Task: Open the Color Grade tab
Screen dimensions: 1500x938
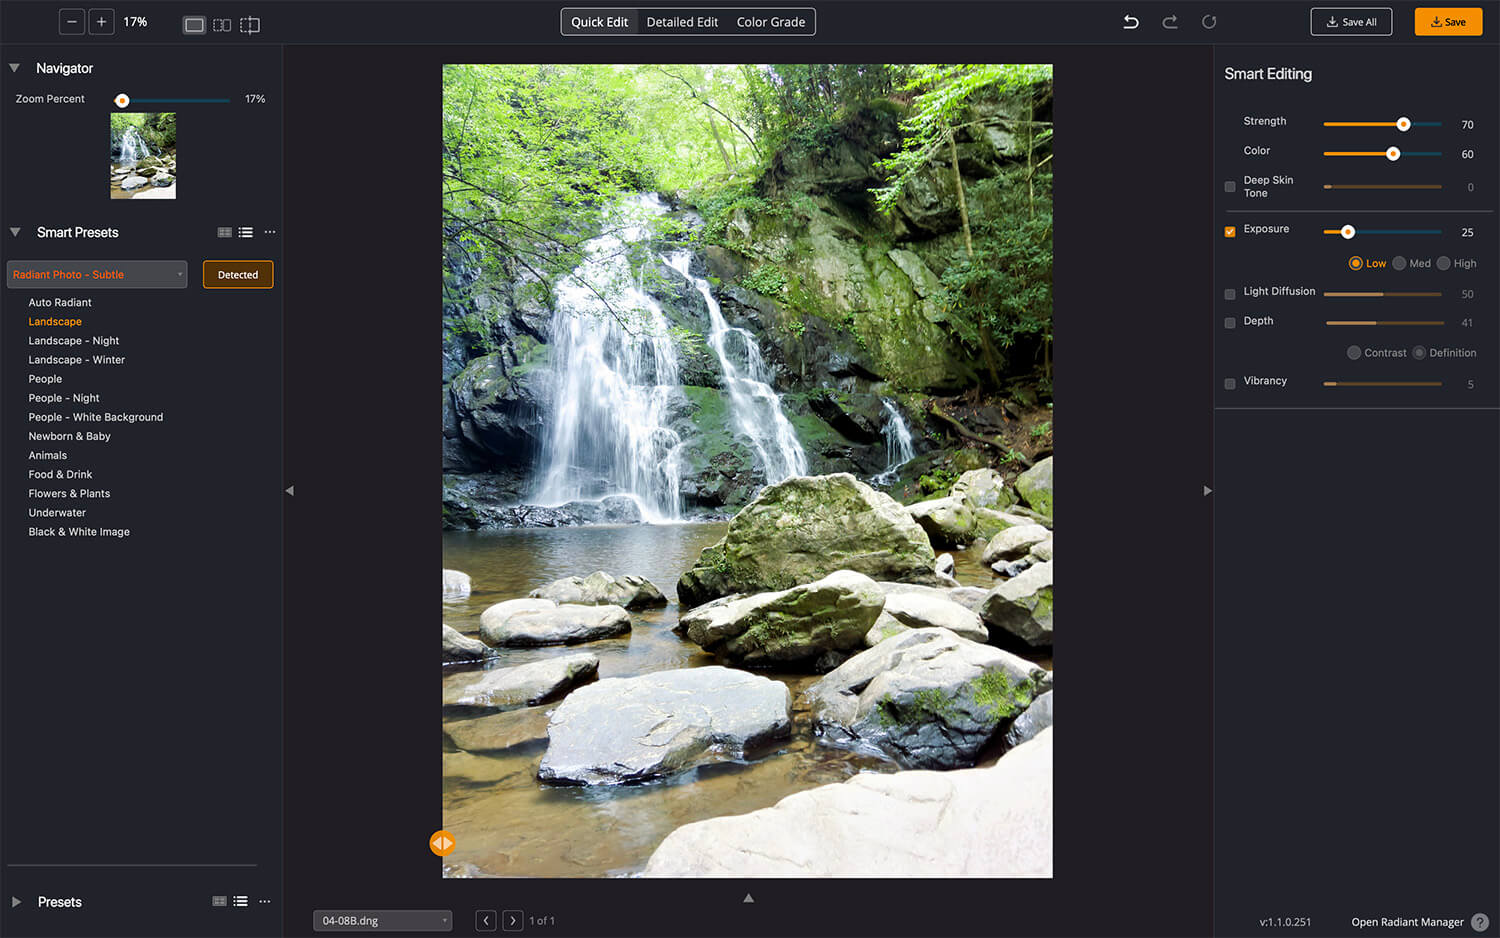Action: (770, 22)
